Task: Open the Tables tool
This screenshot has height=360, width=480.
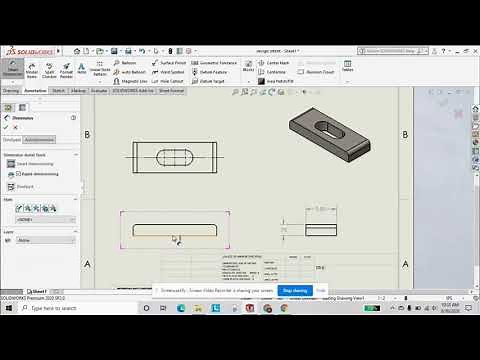Action: click(347, 66)
